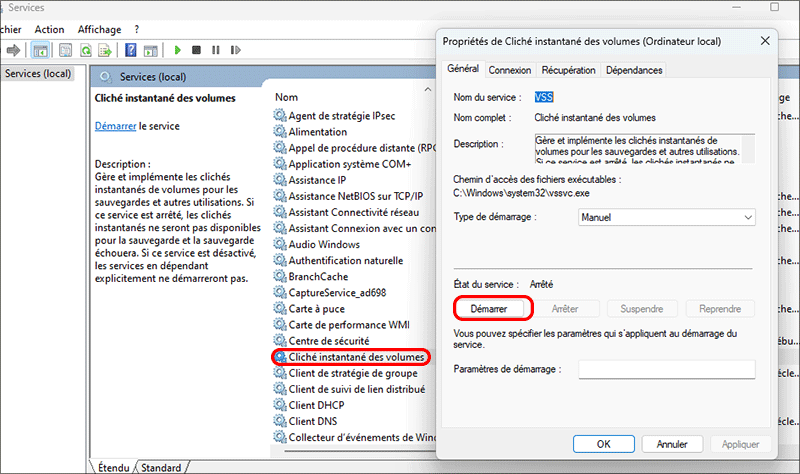
Task: Switch to the Dépendances tab
Action: click(634, 70)
